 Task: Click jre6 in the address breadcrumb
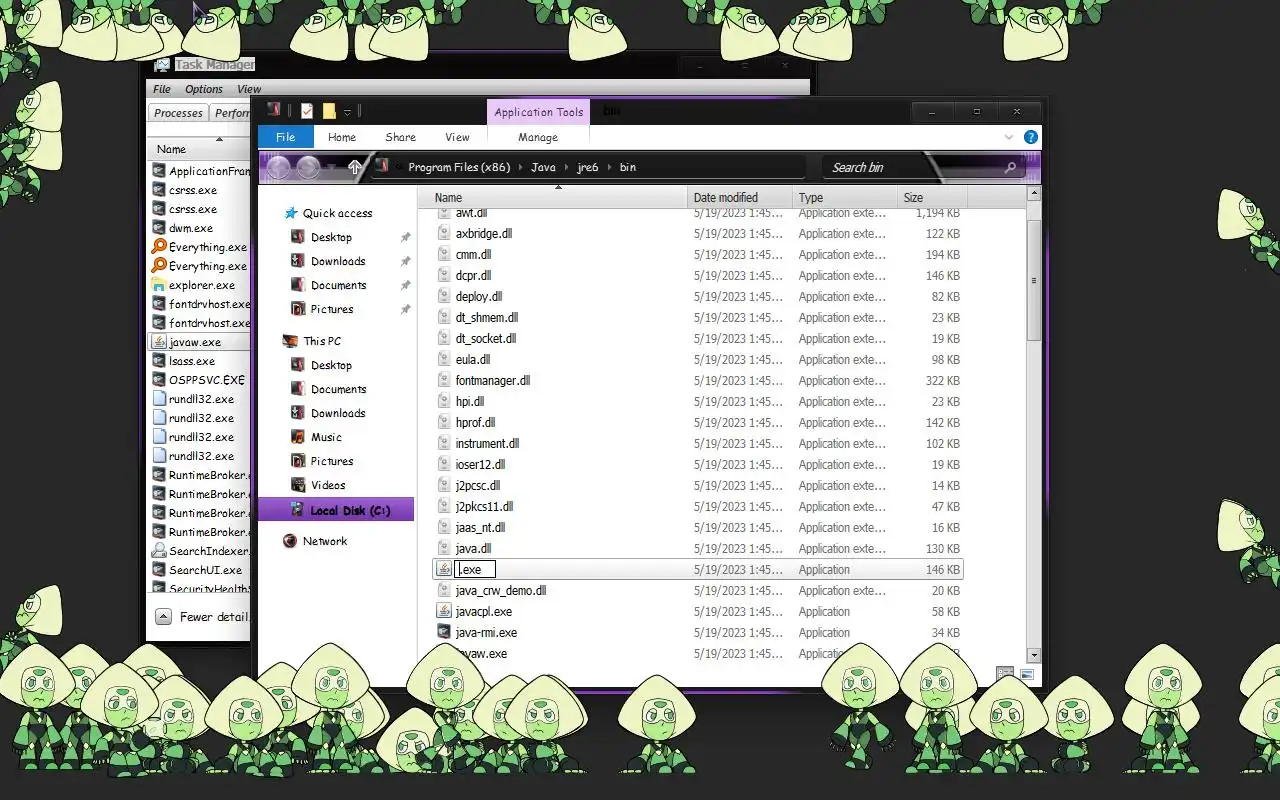coord(588,167)
